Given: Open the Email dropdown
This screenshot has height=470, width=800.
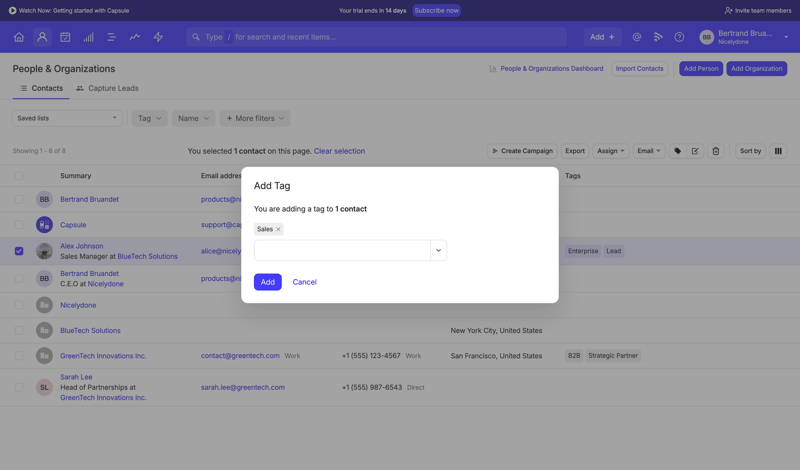Looking at the screenshot, I should click(649, 151).
